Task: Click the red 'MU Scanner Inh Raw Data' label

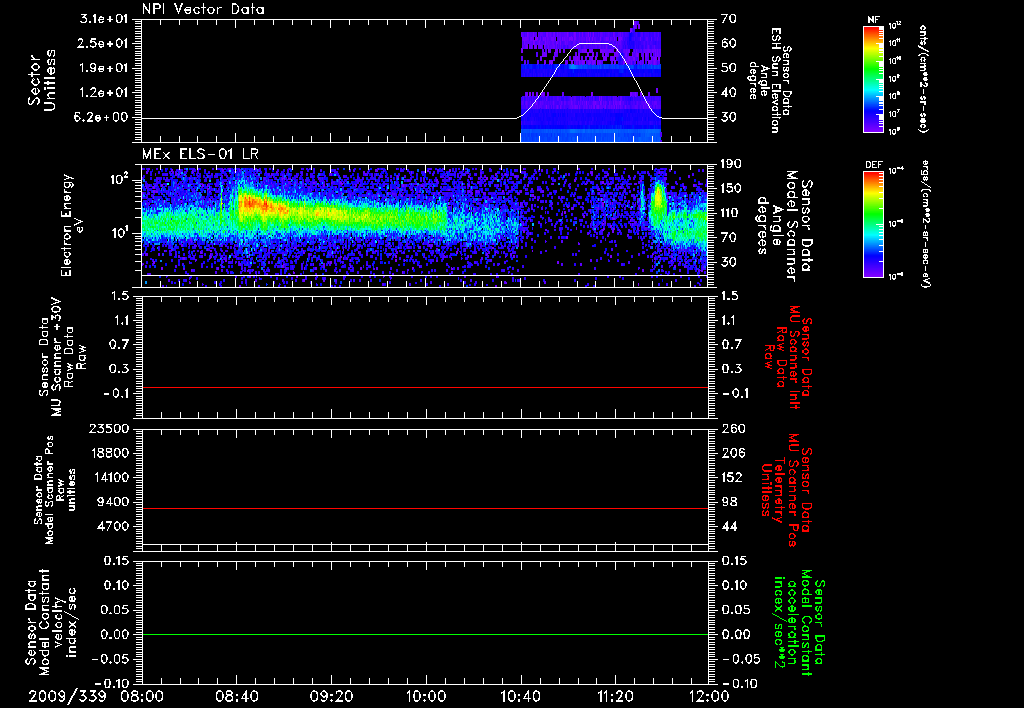Action: [x=788, y=357]
